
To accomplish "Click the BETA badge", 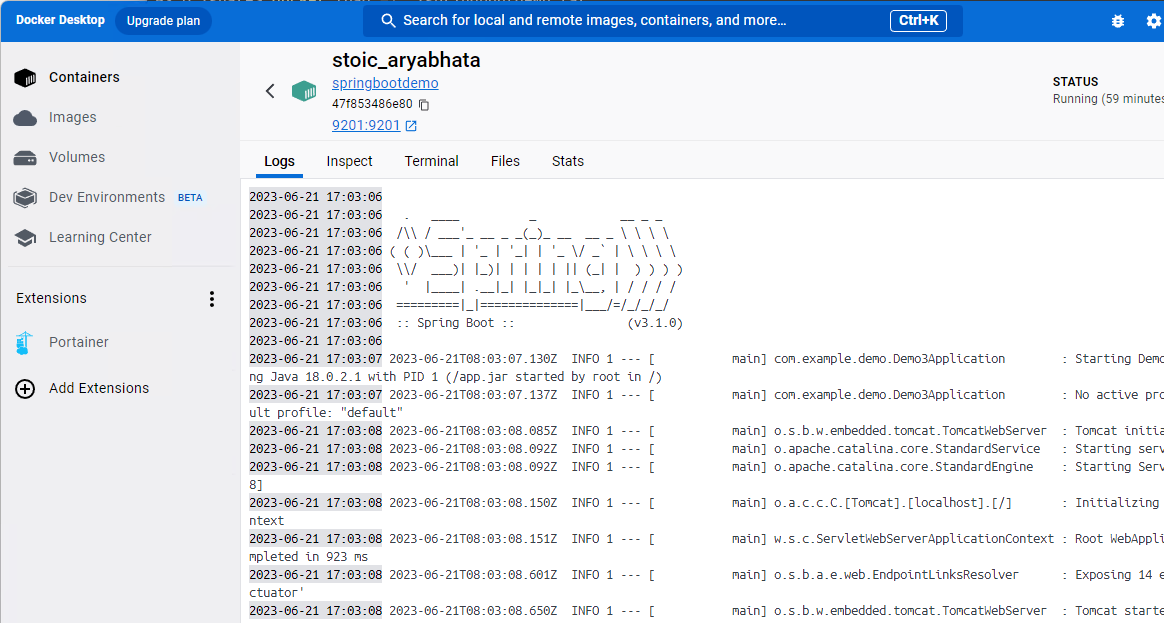I will (x=190, y=198).
